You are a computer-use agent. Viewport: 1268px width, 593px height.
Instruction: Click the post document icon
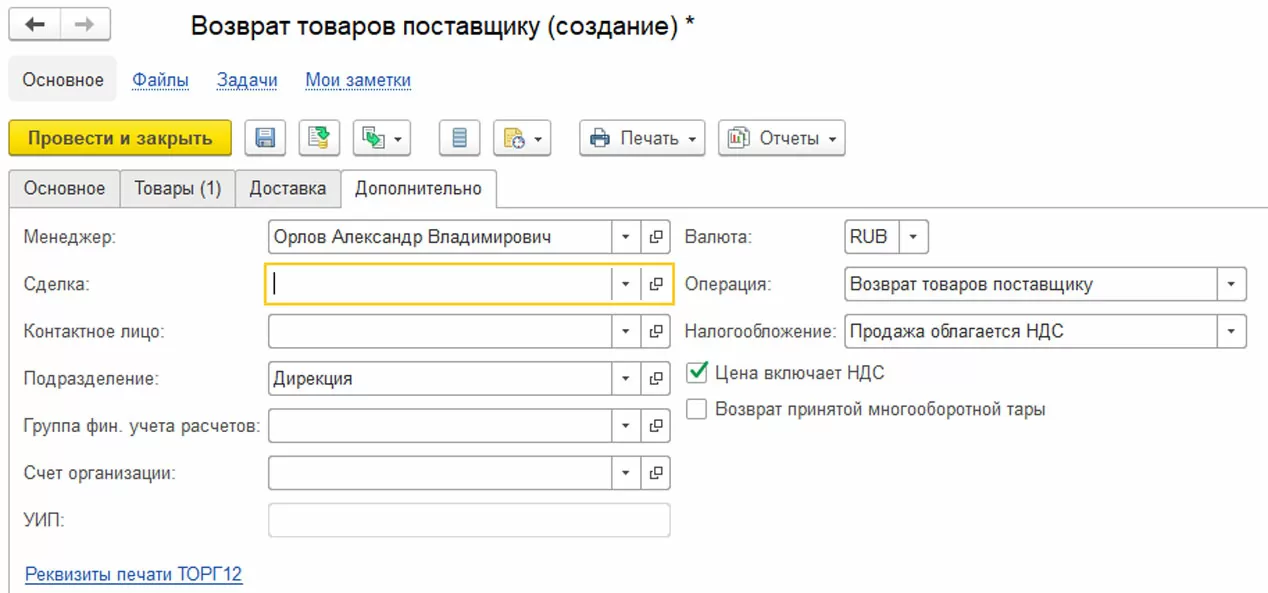(x=319, y=138)
